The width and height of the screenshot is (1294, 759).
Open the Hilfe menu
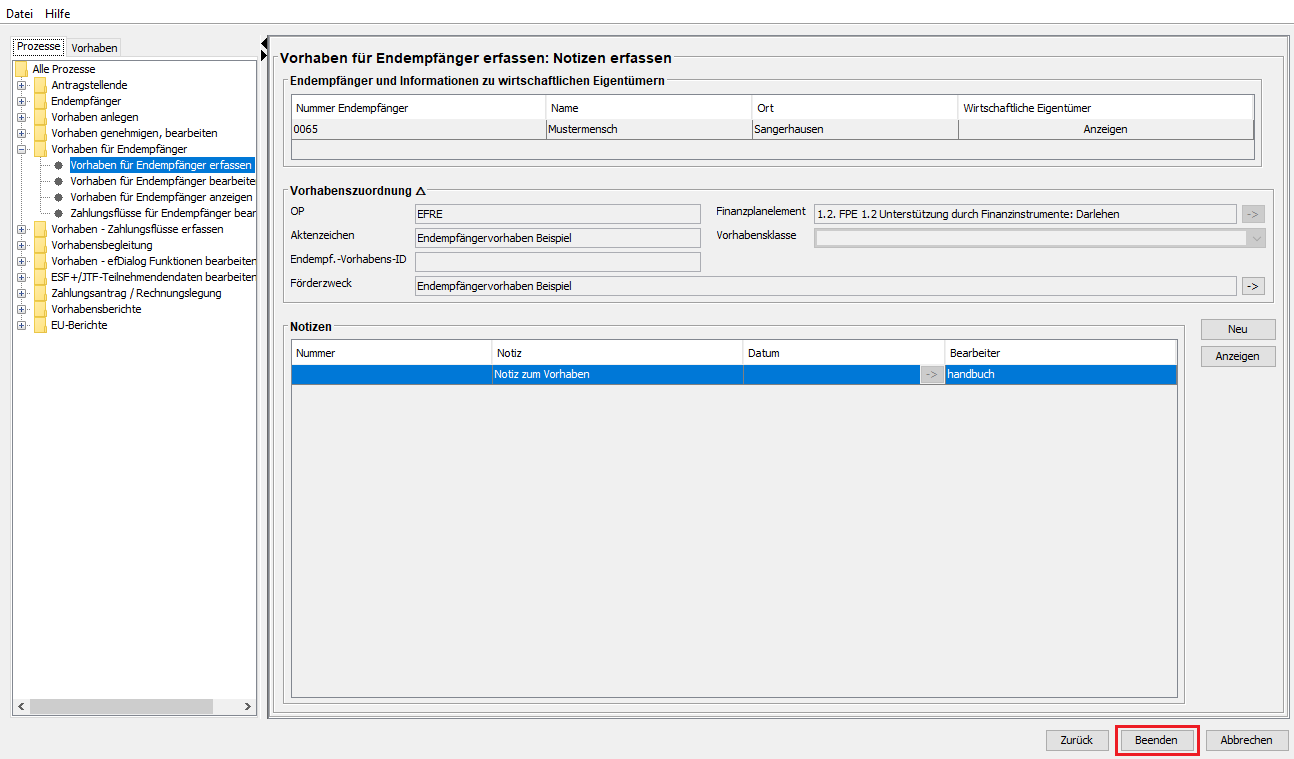(58, 14)
